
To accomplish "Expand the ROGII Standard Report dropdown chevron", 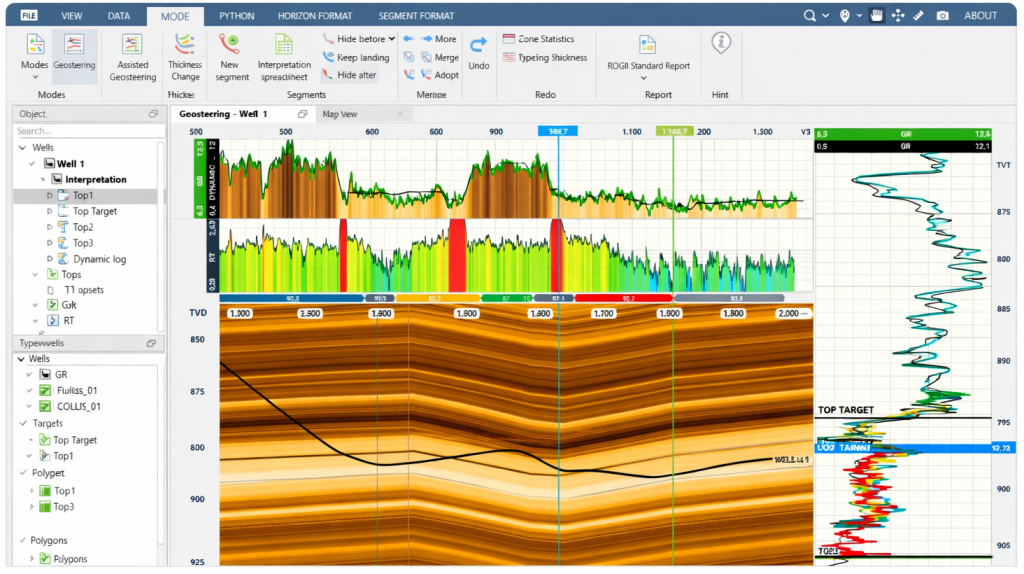I will point(643,78).
